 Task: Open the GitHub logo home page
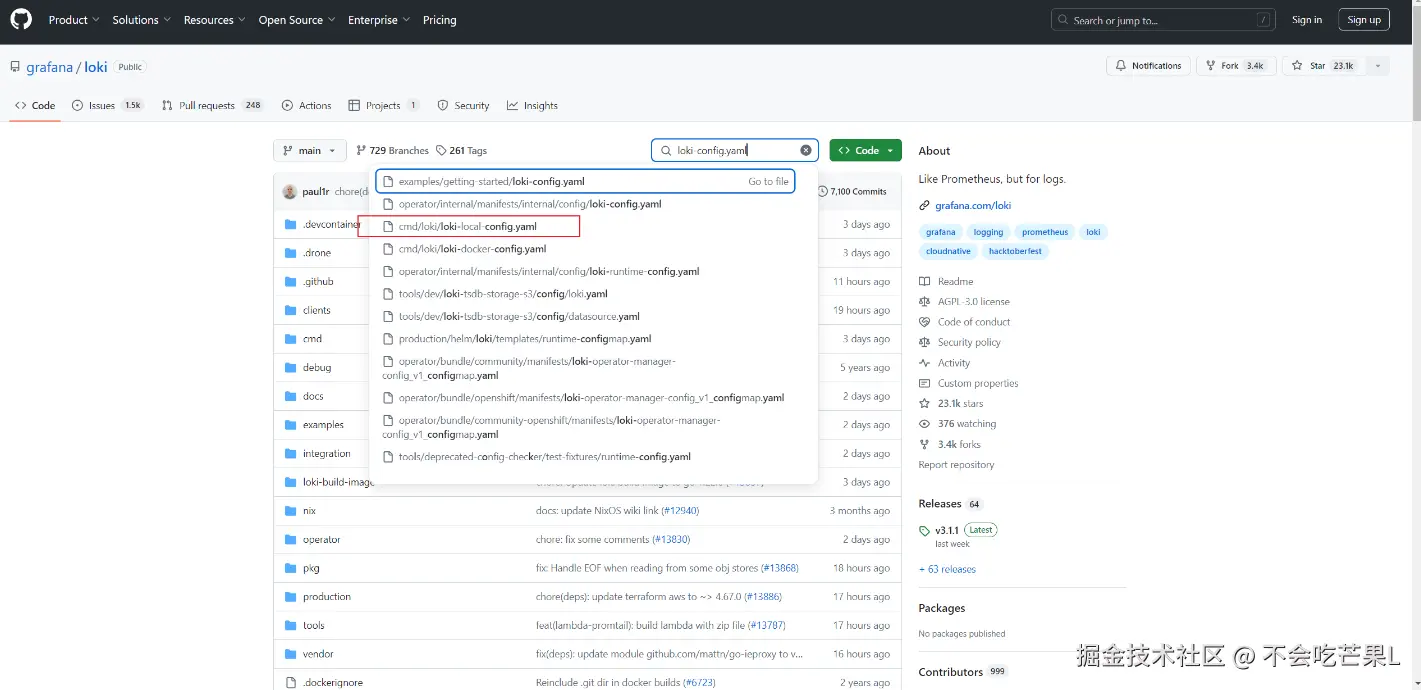click(21, 20)
